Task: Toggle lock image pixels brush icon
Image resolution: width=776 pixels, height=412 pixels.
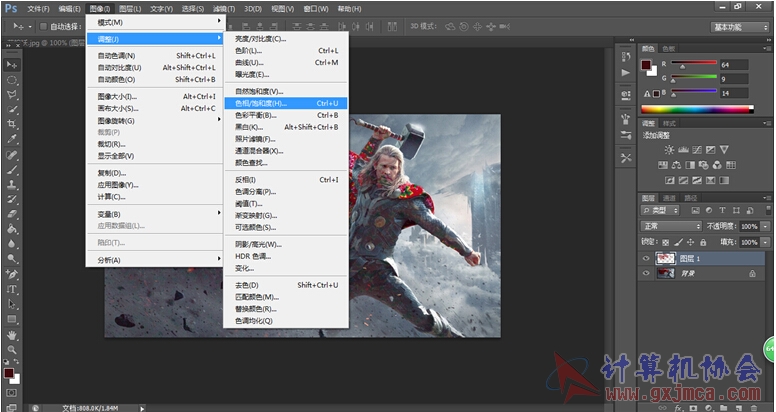Action: 678,242
